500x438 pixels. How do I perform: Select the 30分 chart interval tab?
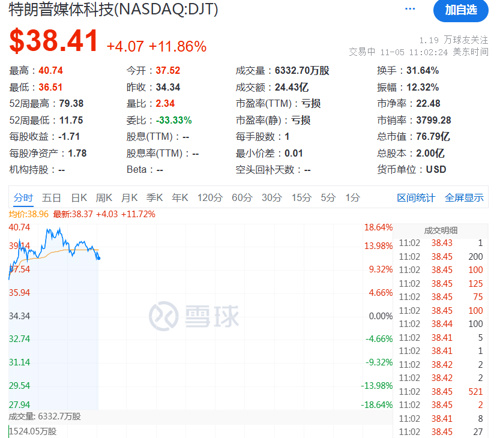[272, 198]
